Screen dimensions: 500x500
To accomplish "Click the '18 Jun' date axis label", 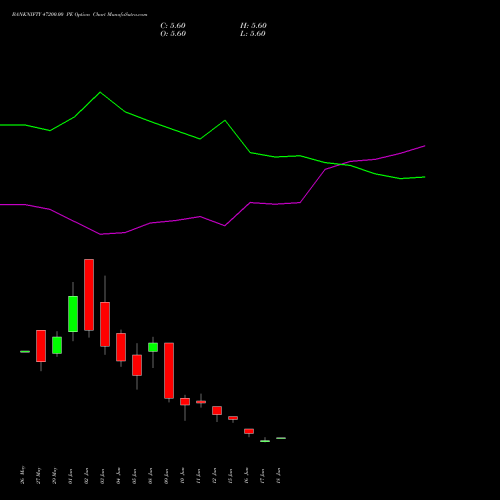I will (279, 476).
